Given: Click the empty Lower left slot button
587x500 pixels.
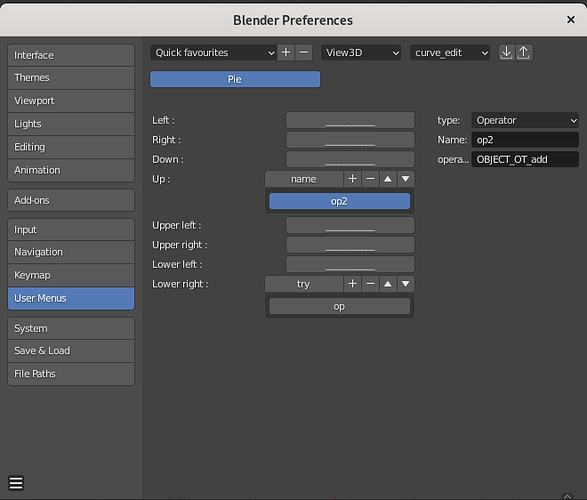Looking at the screenshot, I should click(350, 265).
